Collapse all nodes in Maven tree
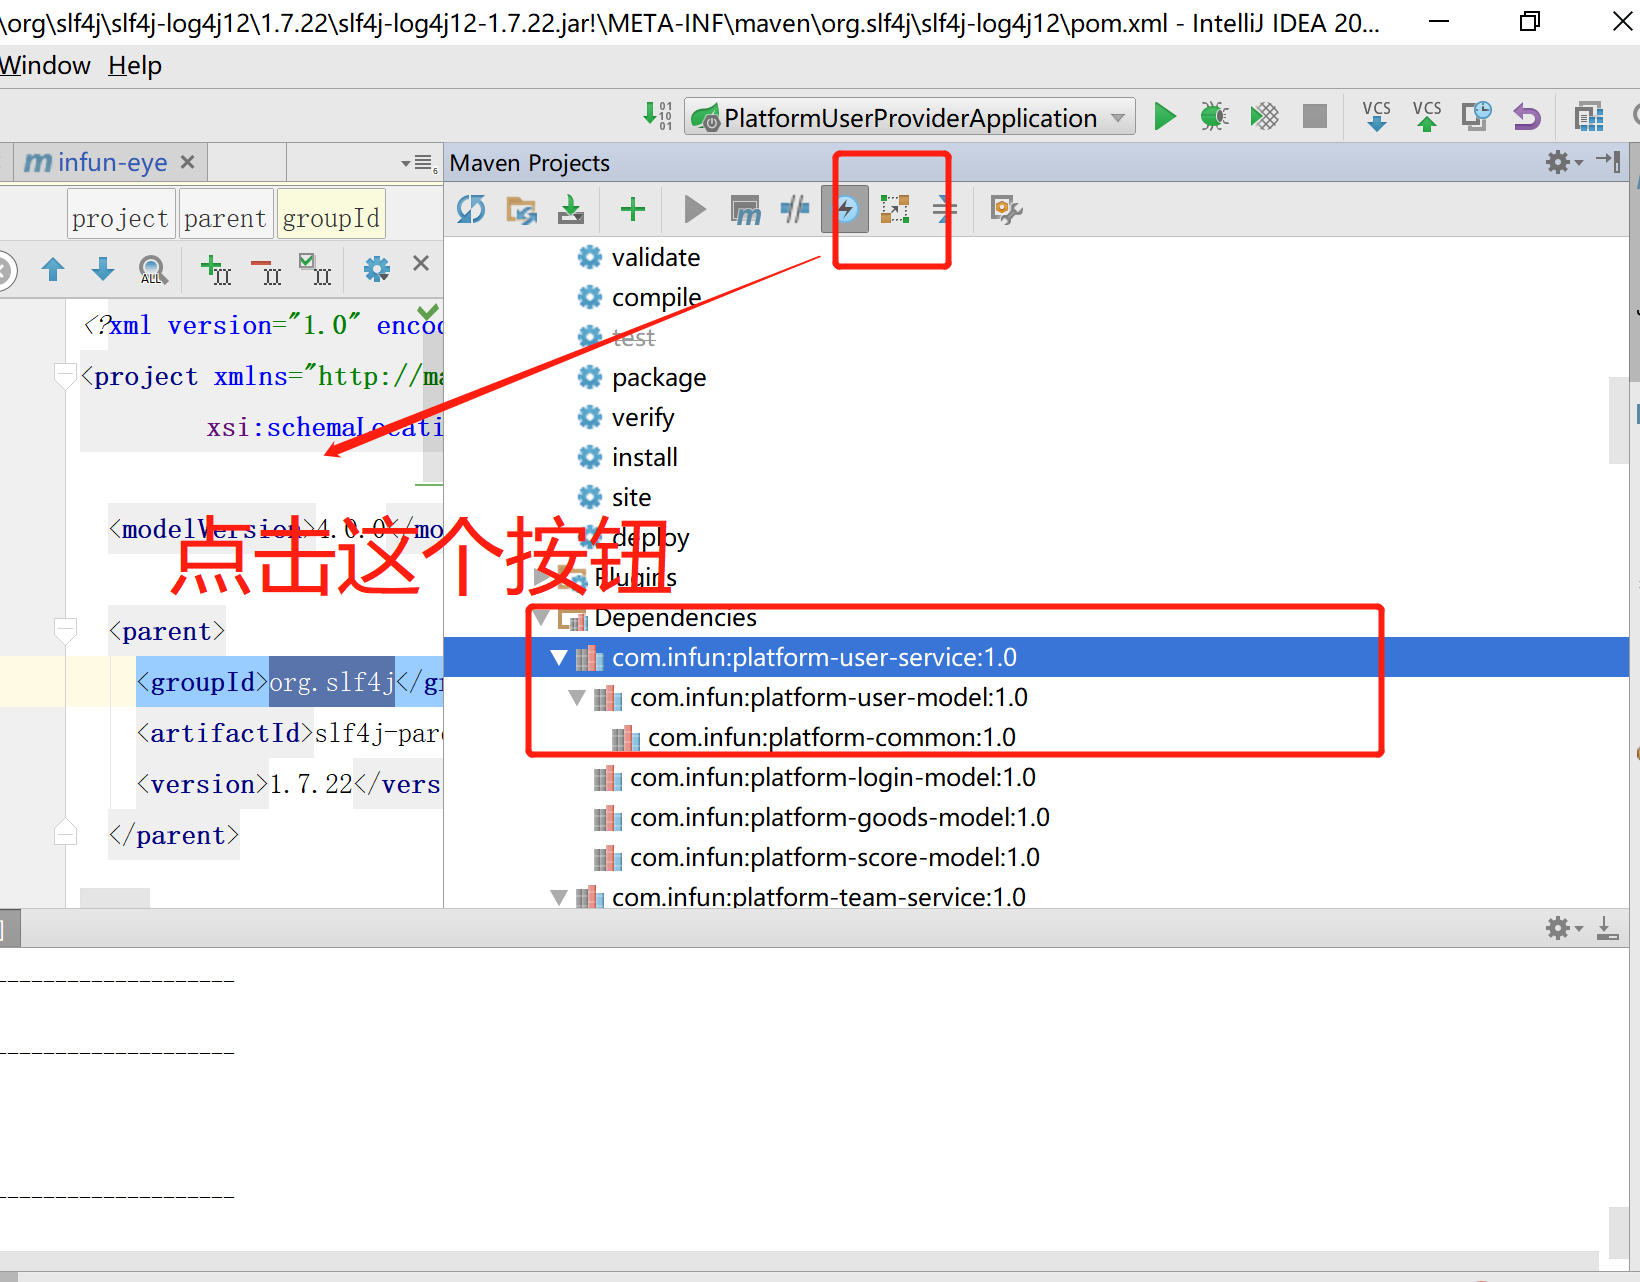1640x1282 pixels. (x=944, y=209)
